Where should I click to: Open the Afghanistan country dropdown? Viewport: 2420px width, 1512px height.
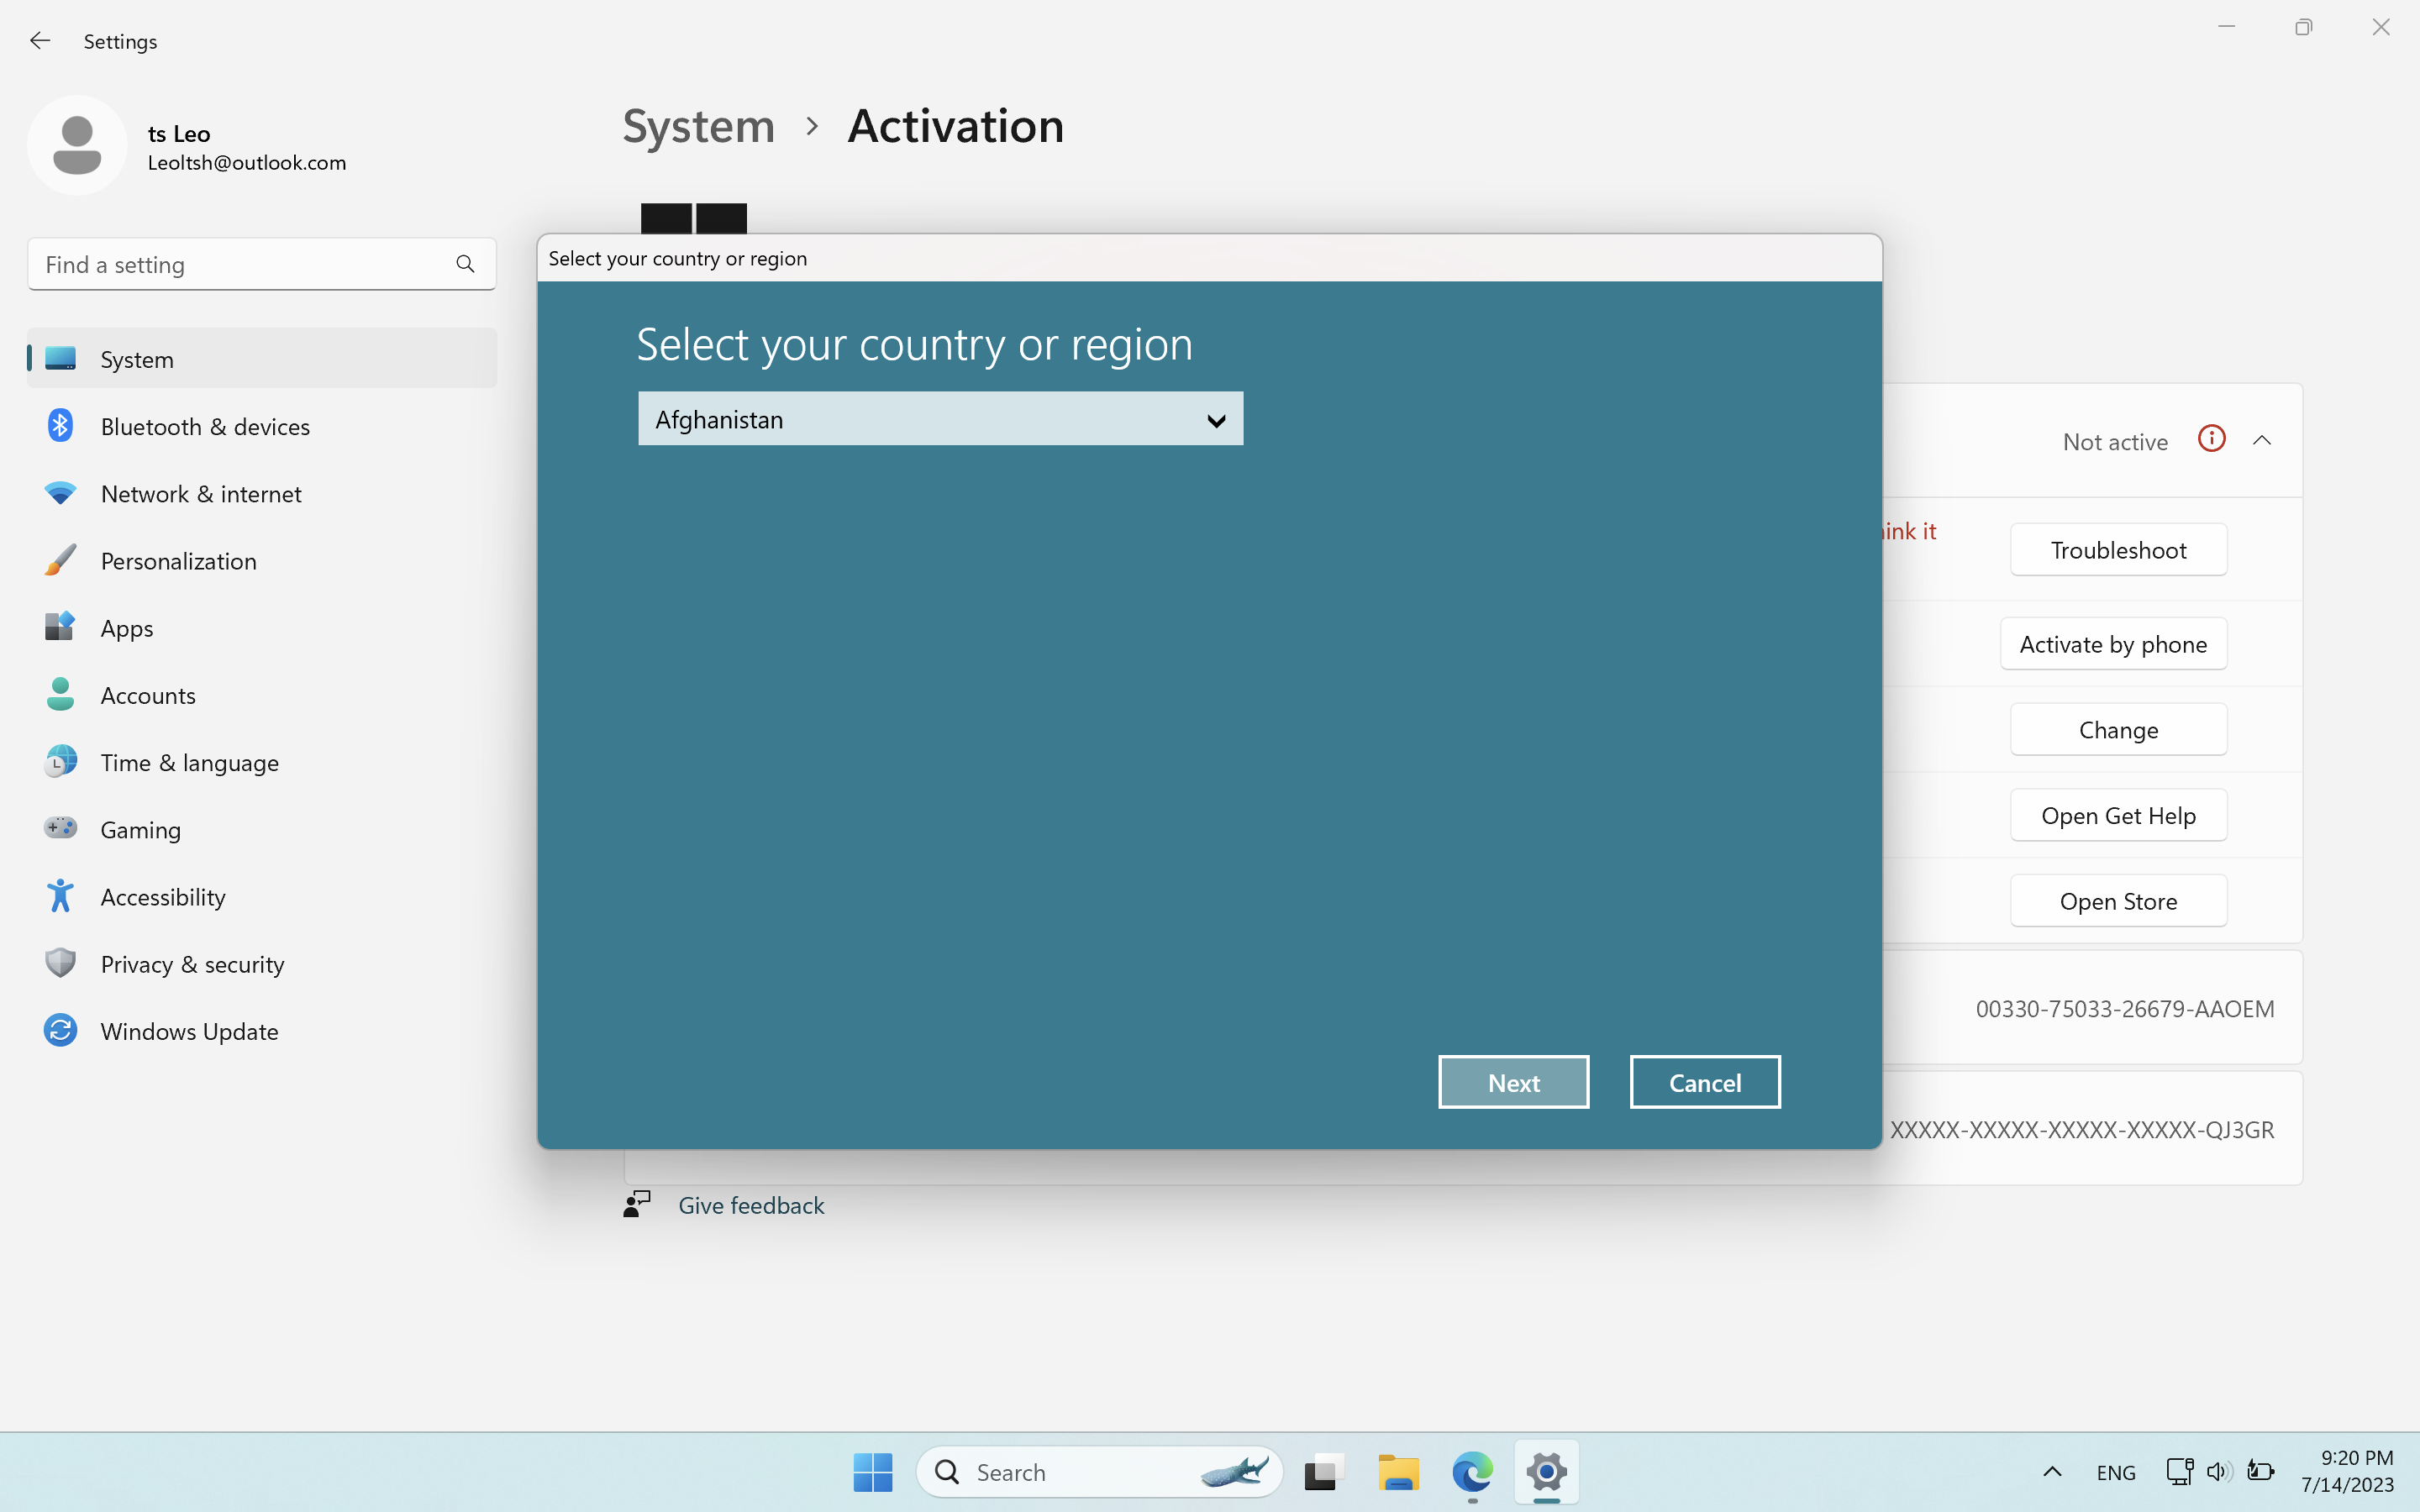click(x=940, y=419)
